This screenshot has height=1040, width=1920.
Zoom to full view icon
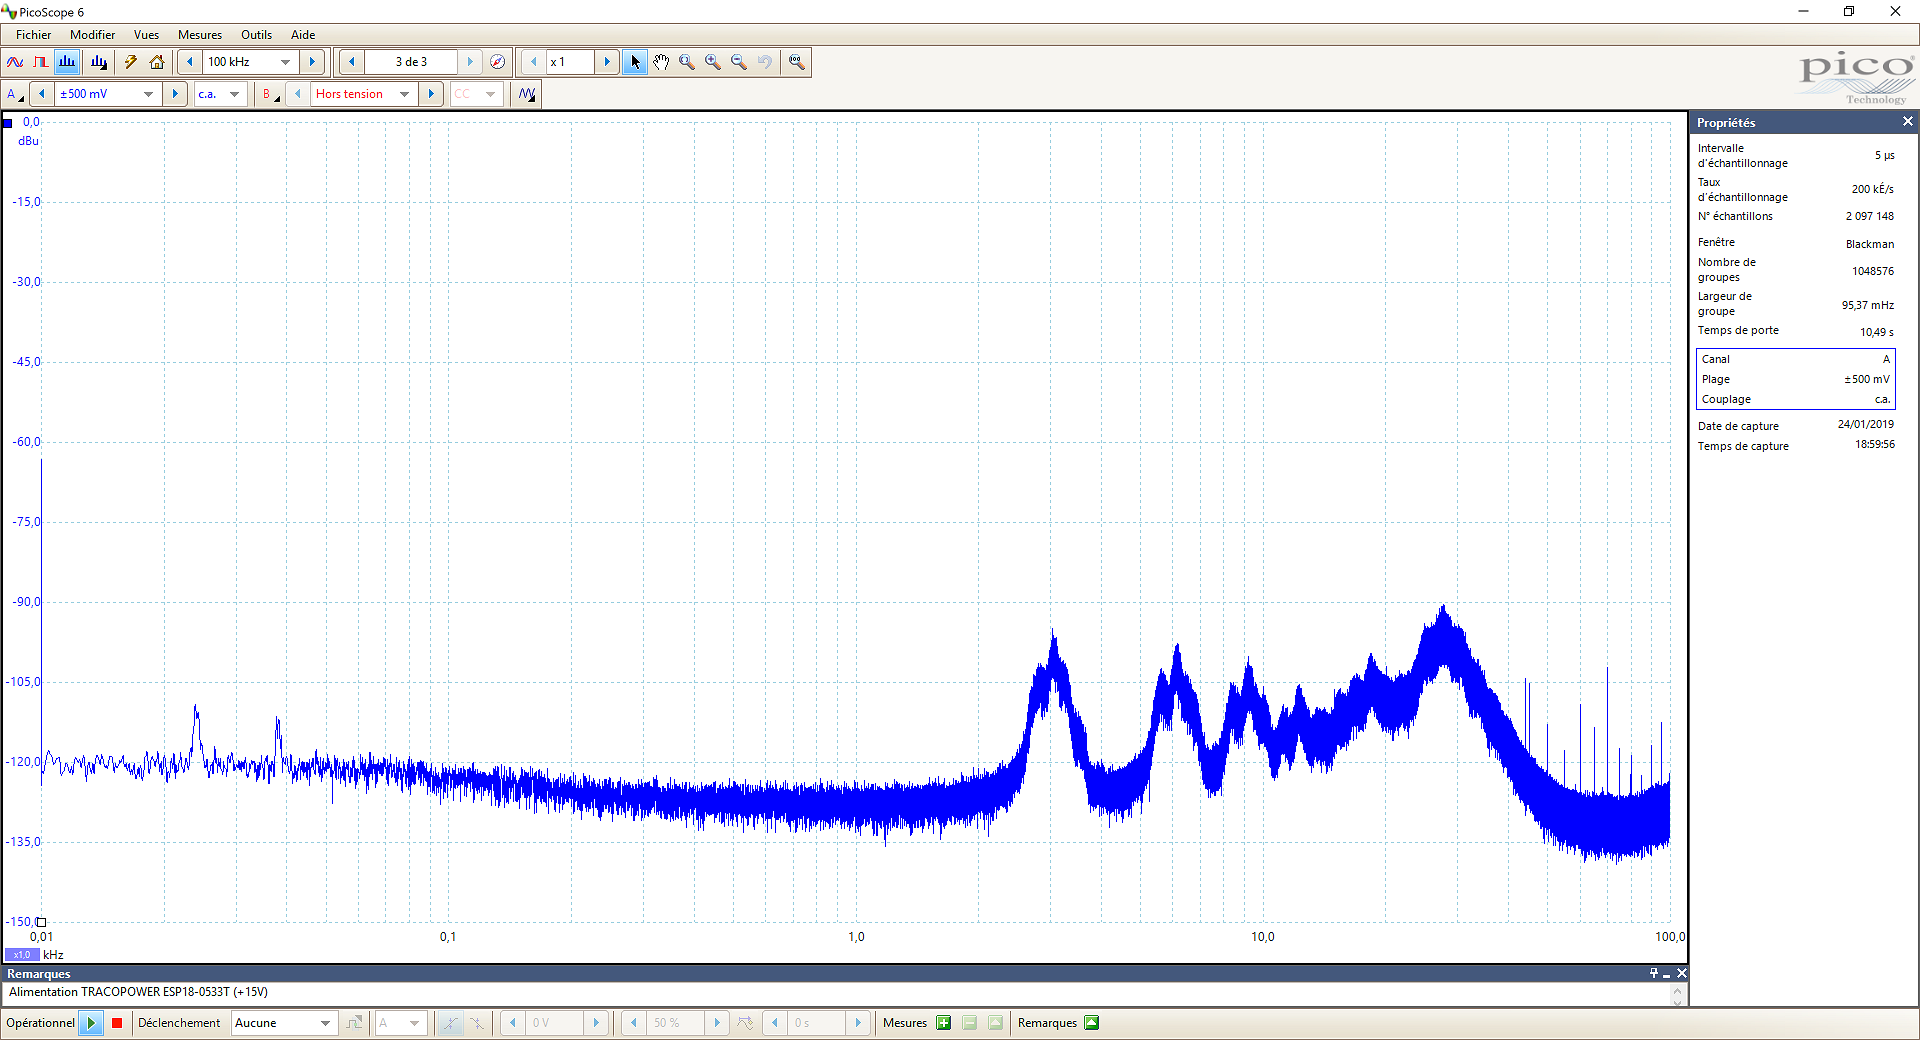pyautogui.click(x=797, y=62)
